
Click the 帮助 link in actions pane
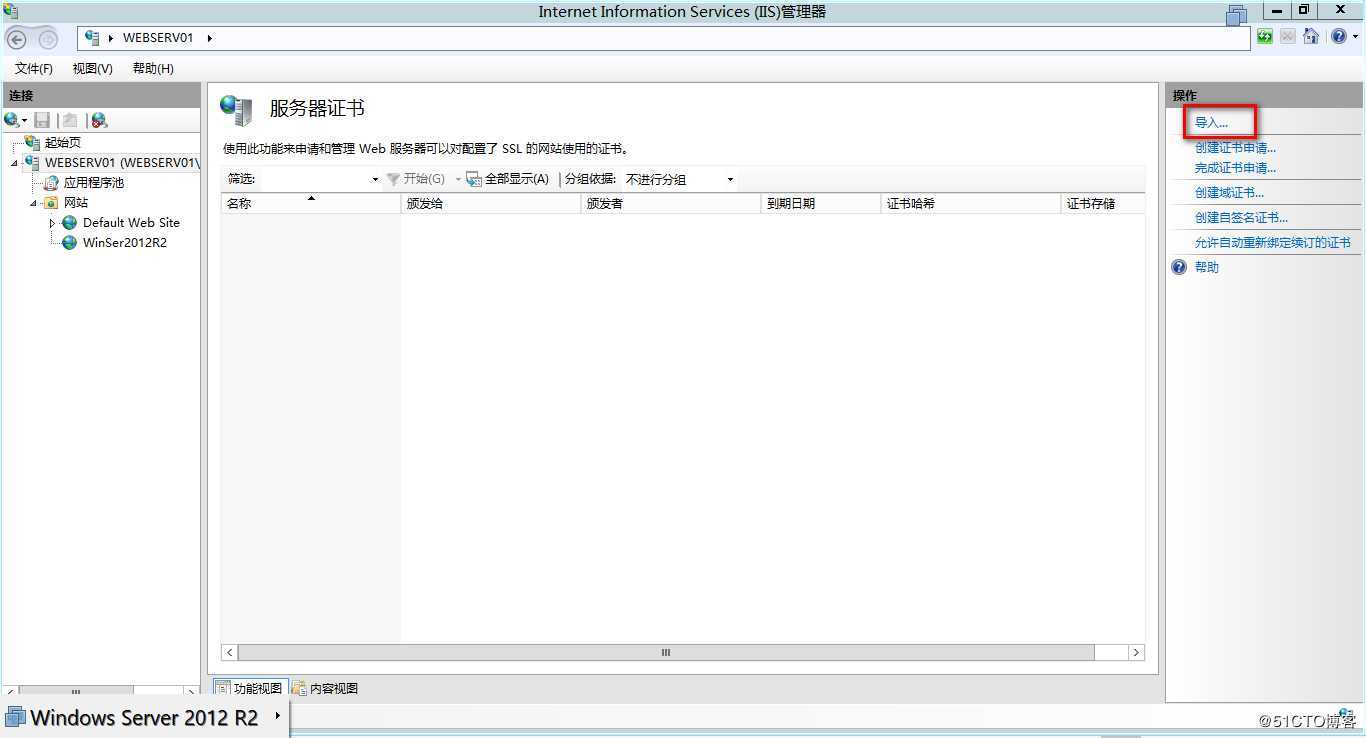[x=1207, y=267]
